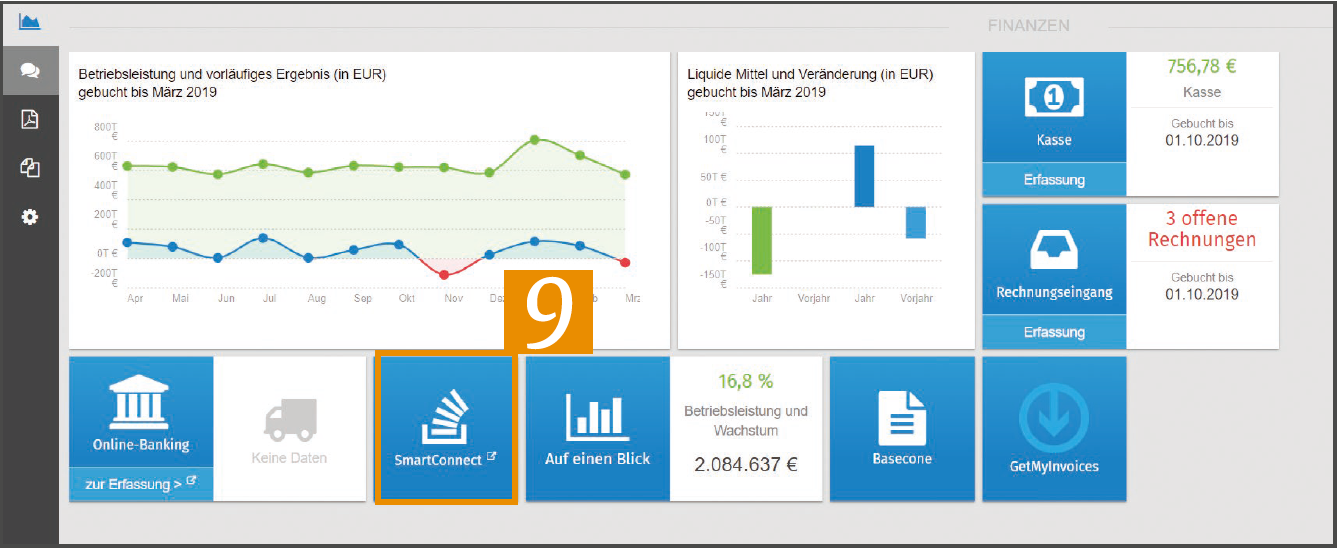The height and width of the screenshot is (549, 1338).
Task: Launch the SmartConnect tile
Action: (x=446, y=428)
